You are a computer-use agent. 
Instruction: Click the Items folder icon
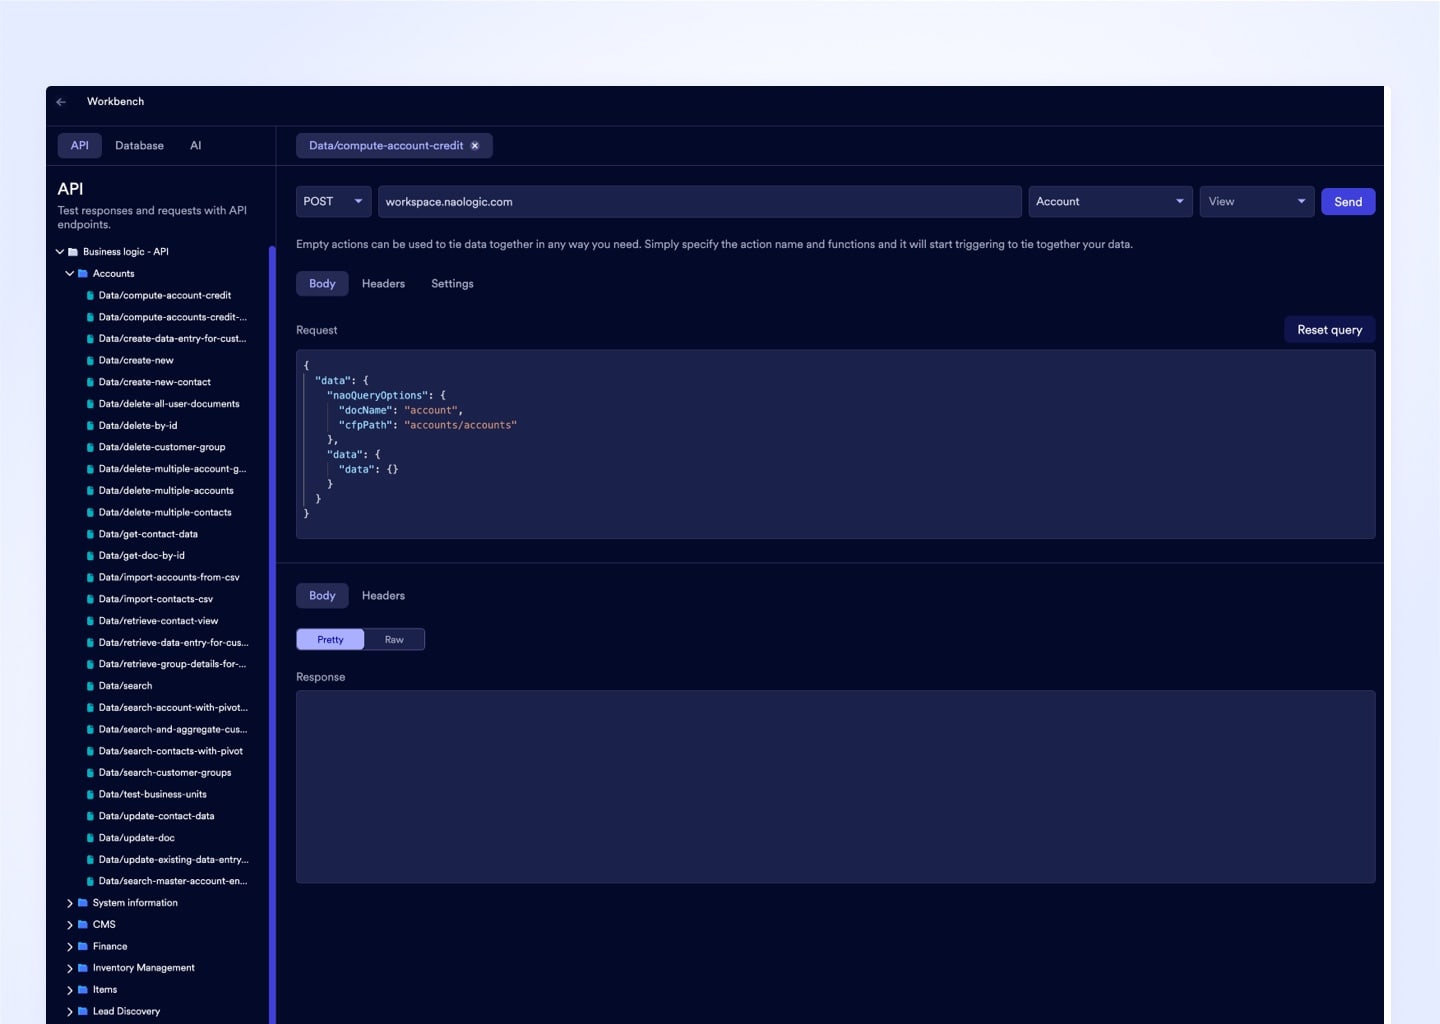pyautogui.click(x=83, y=990)
